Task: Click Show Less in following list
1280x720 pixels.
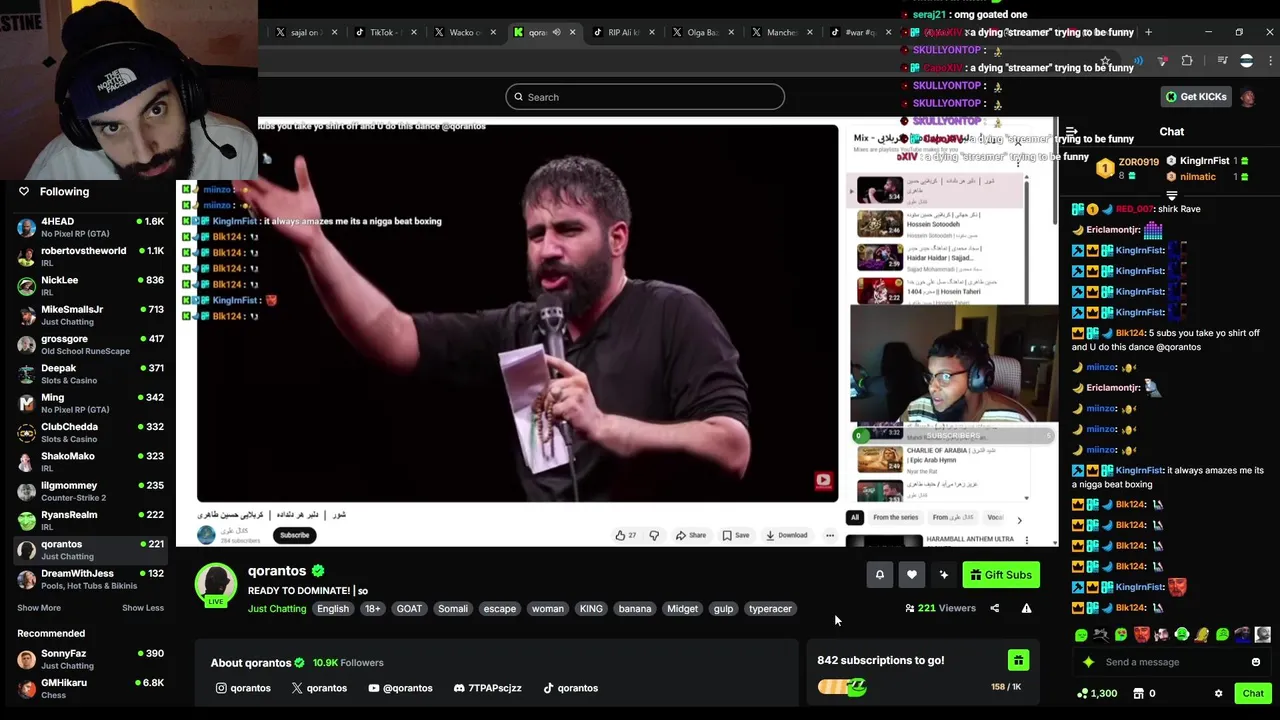Action: click(x=143, y=608)
